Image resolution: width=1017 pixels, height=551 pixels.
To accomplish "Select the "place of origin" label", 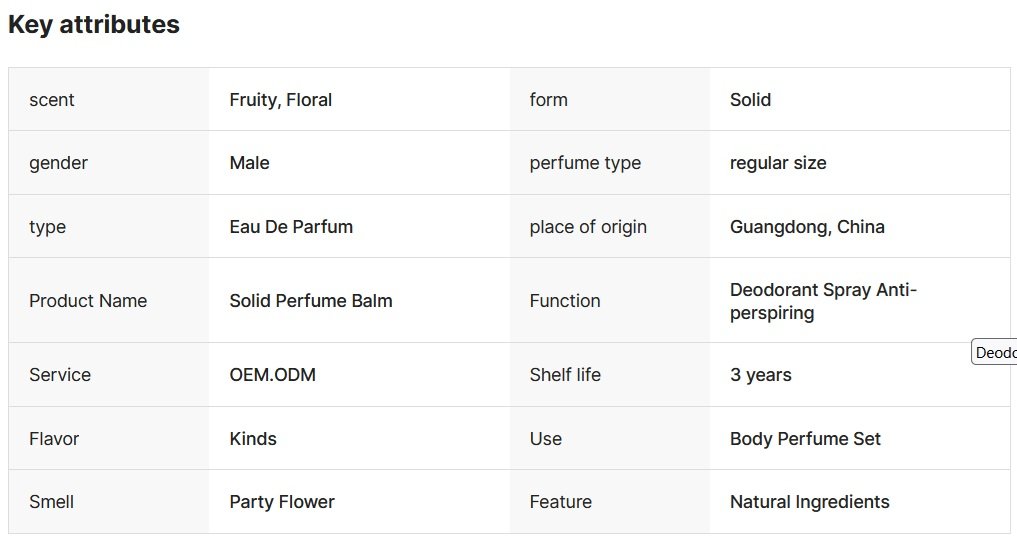I will pos(588,227).
